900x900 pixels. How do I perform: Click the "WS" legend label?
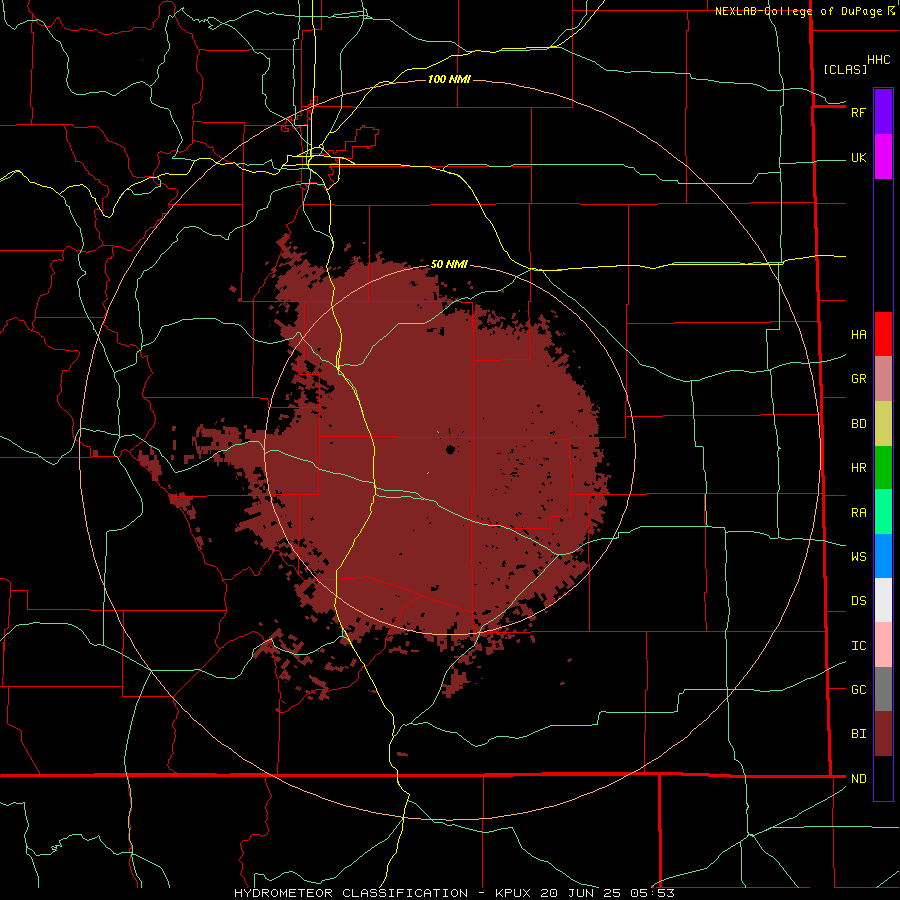click(858, 556)
